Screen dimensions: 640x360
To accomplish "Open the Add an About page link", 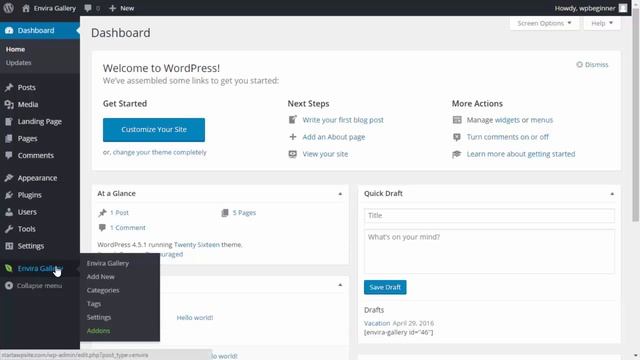I will (333, 137).
